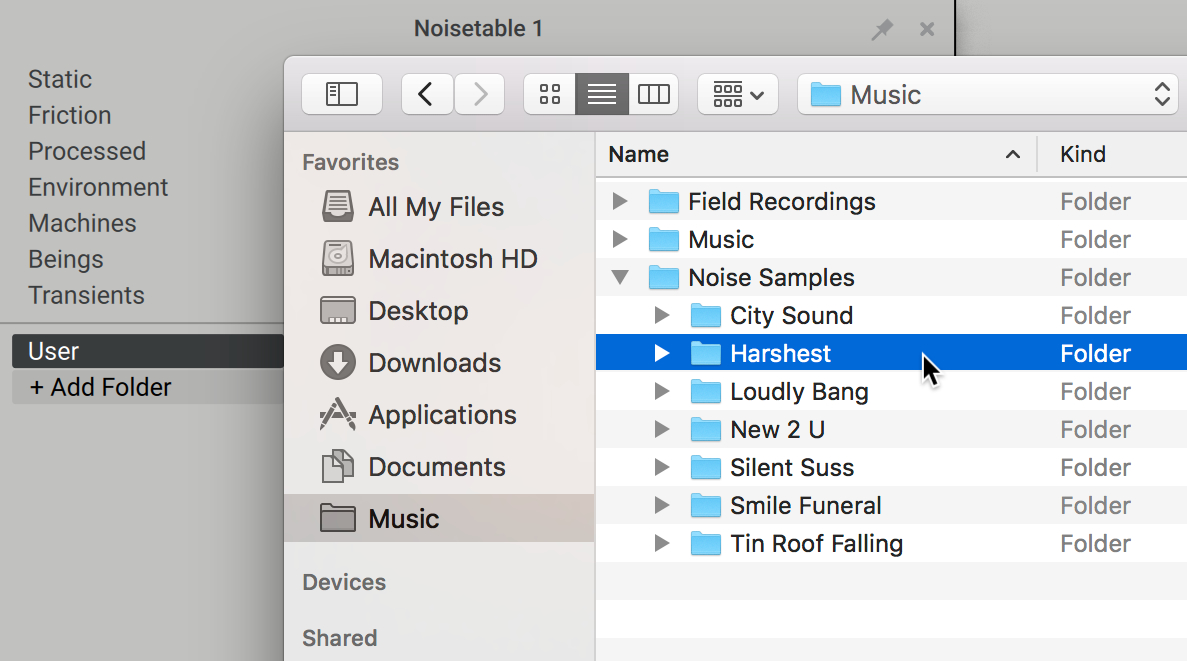Click the back navigation arrow

click(427, 93)
